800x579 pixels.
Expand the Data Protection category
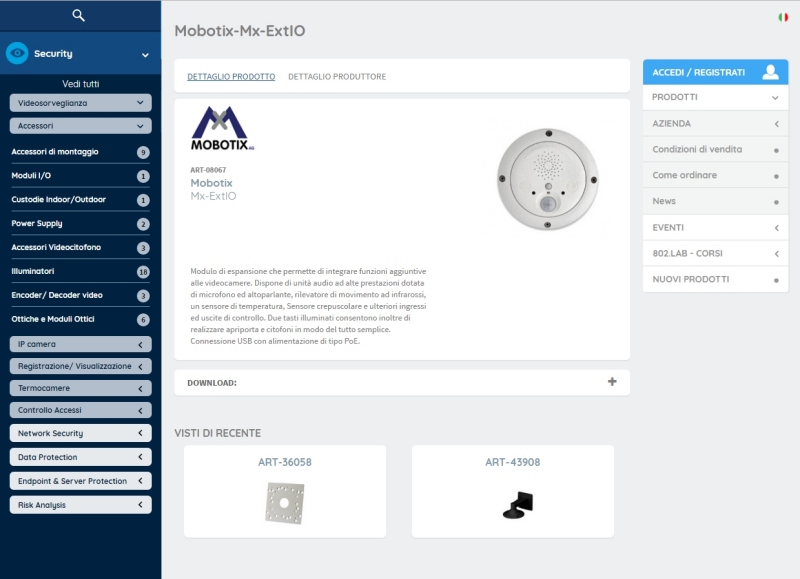coord(81,457)
